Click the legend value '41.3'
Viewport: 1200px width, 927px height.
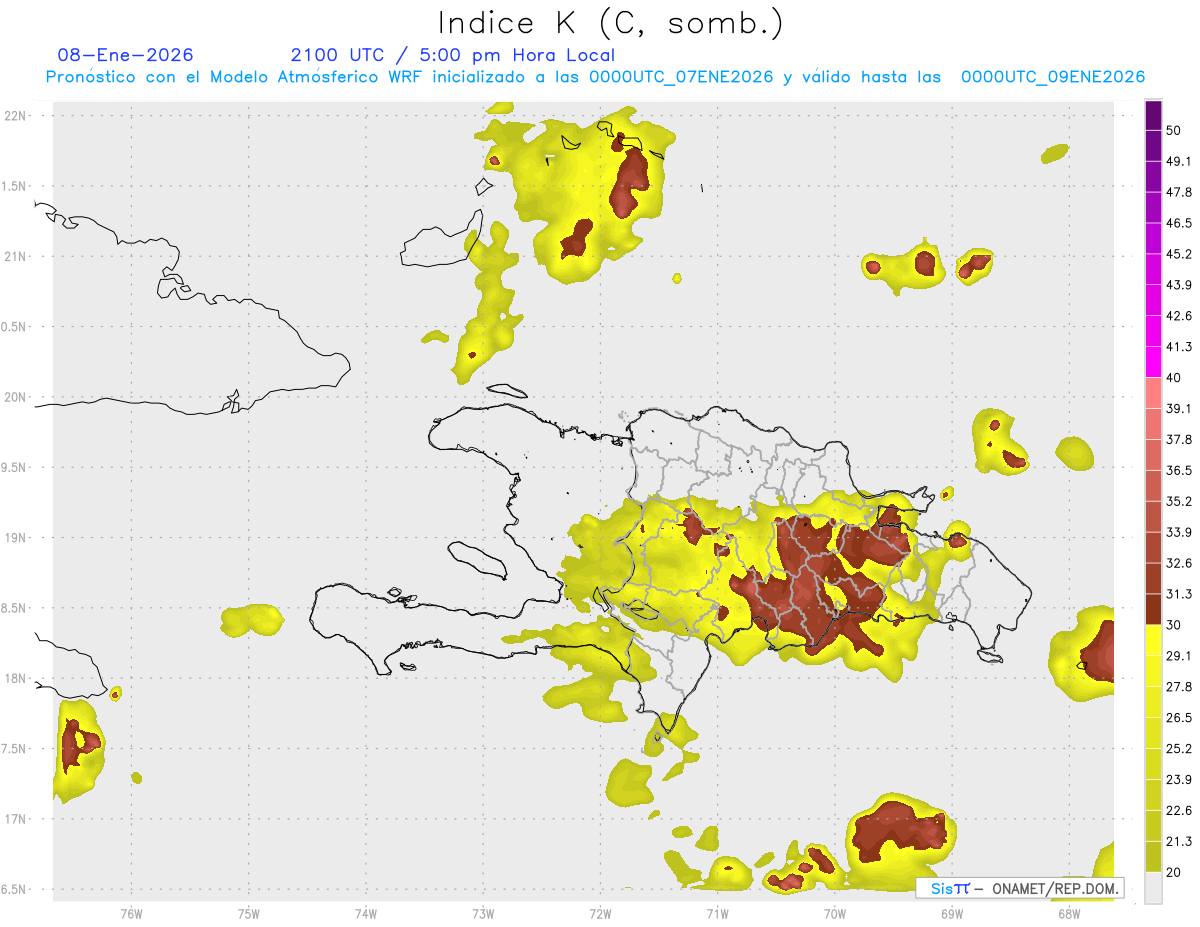click(x=1179, y=347)
